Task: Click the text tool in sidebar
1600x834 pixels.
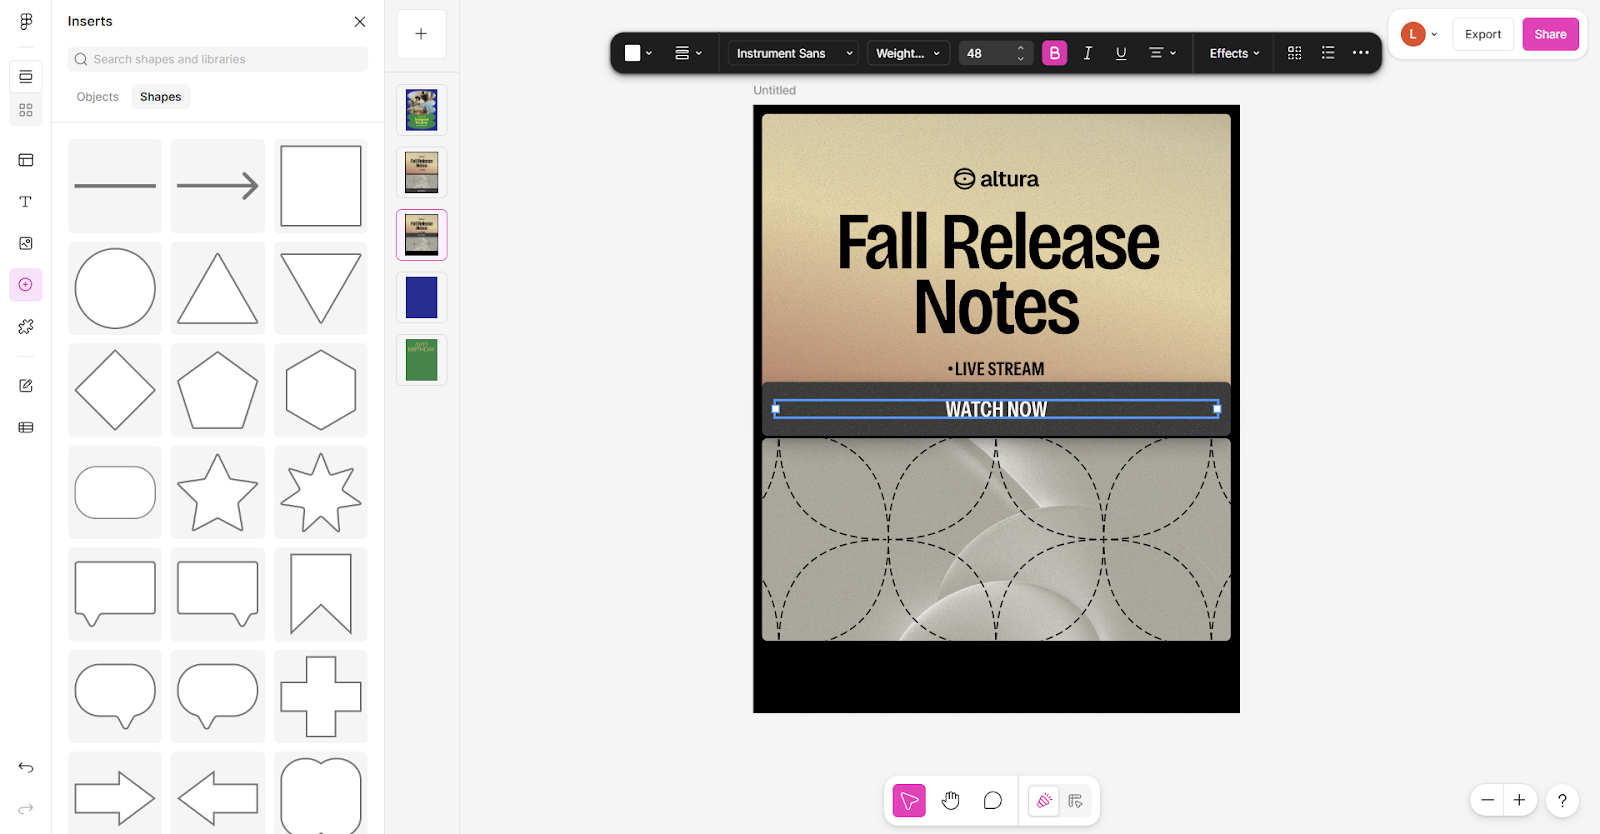Action: point(26,202)
